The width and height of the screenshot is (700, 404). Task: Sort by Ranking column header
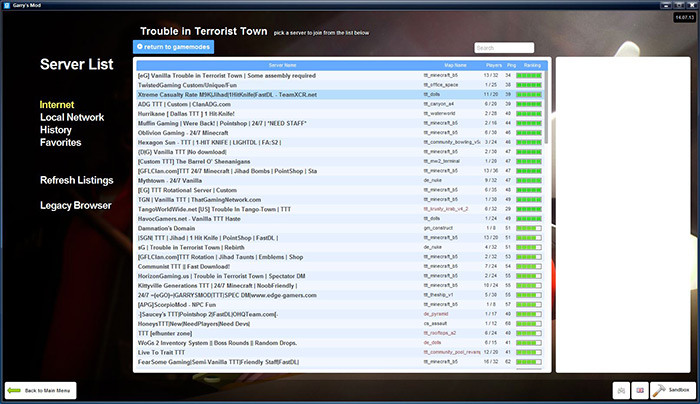532,65
